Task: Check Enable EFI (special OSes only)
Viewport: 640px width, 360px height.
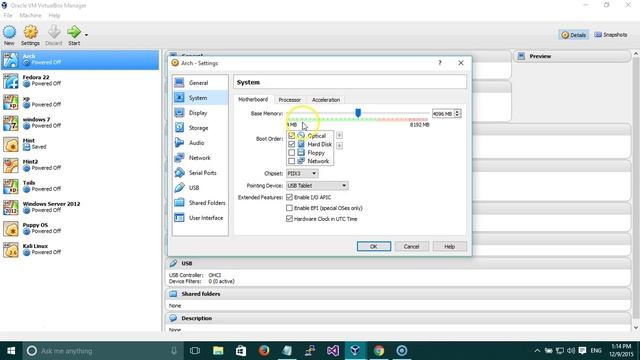Action: click(289, 208)
